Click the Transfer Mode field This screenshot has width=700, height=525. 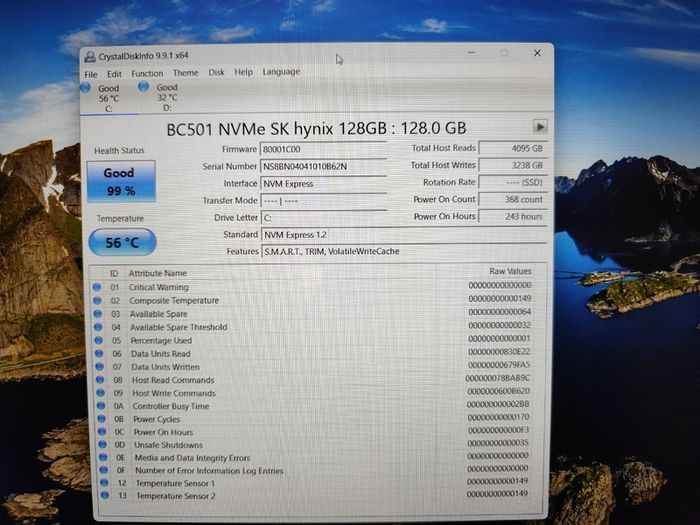click(x=323, y=201)
